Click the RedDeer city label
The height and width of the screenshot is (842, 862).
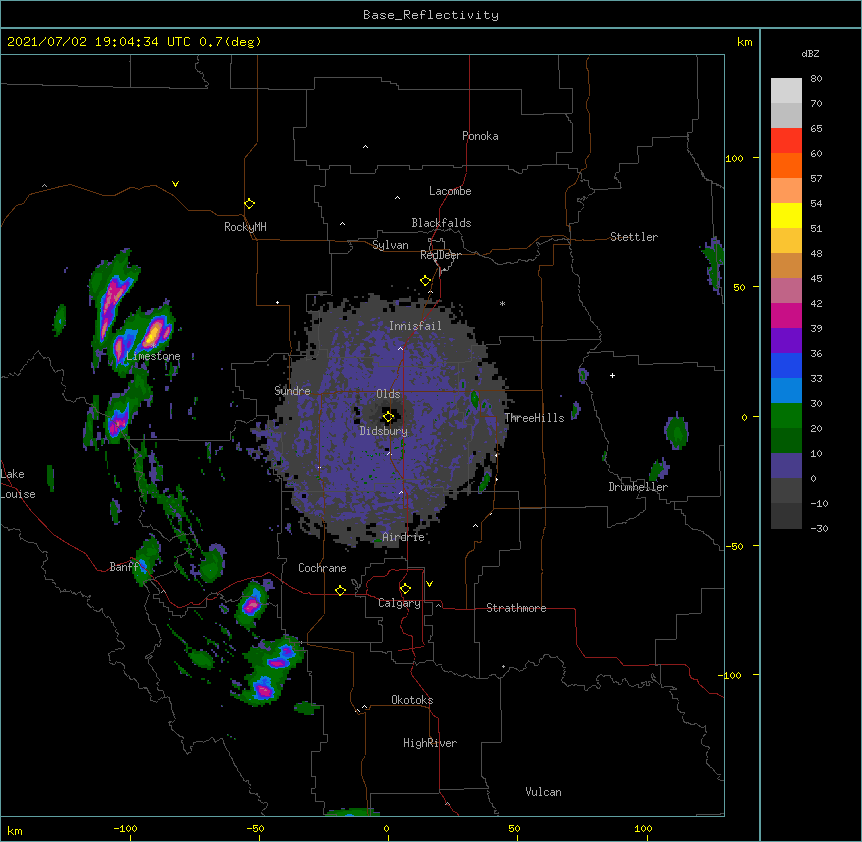(440, 255)
